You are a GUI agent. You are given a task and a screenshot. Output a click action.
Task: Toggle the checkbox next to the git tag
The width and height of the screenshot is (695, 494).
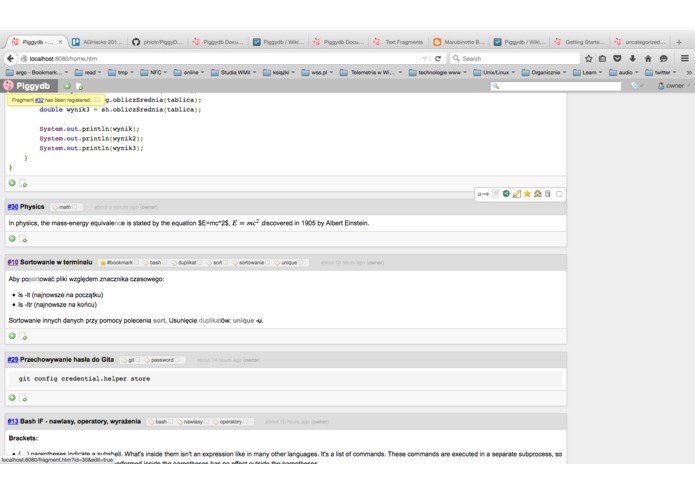138,360
